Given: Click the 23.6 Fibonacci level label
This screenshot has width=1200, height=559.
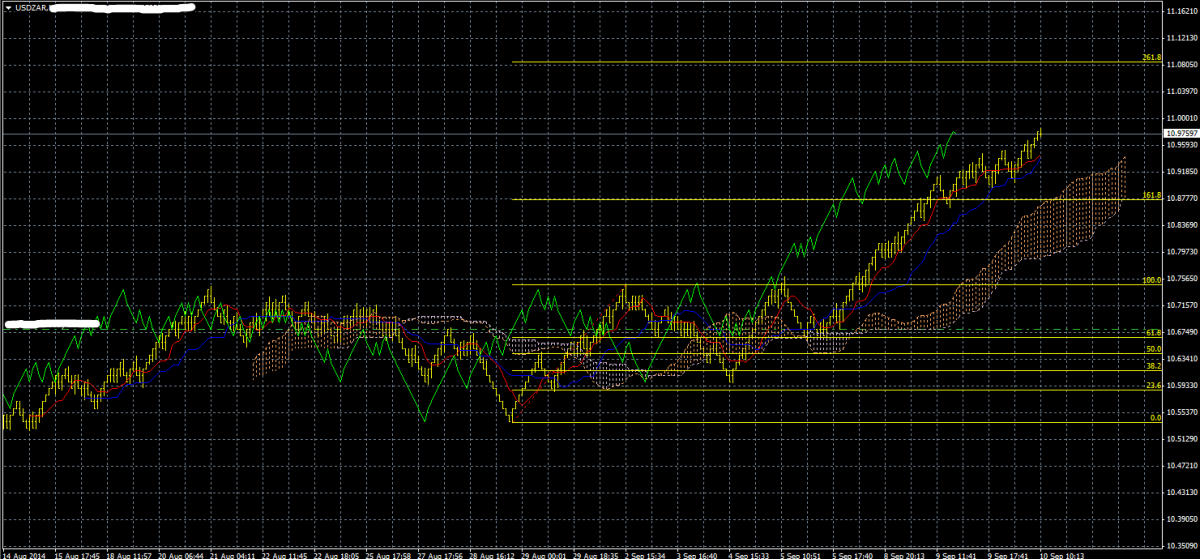Looking at the screenshot, I should coord(1152,385).
